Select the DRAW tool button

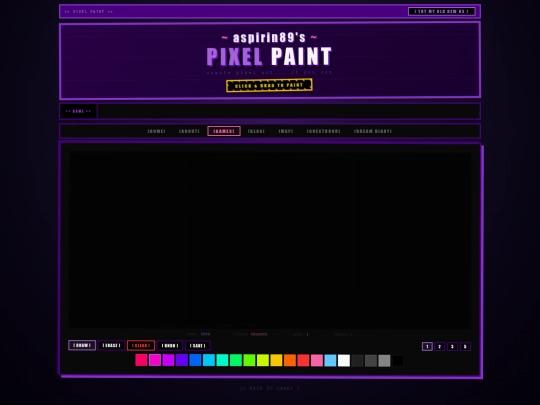[x=82, y=345]
